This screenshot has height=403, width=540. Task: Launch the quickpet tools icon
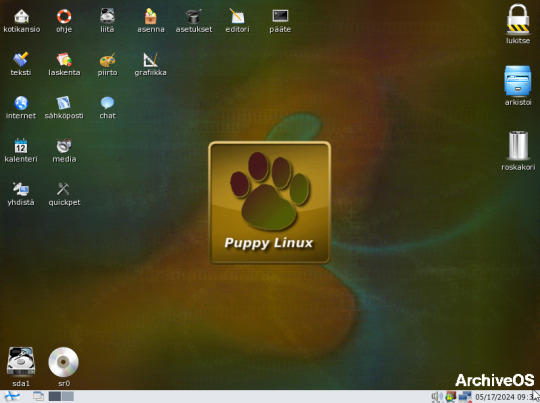(x=64, y=189)
